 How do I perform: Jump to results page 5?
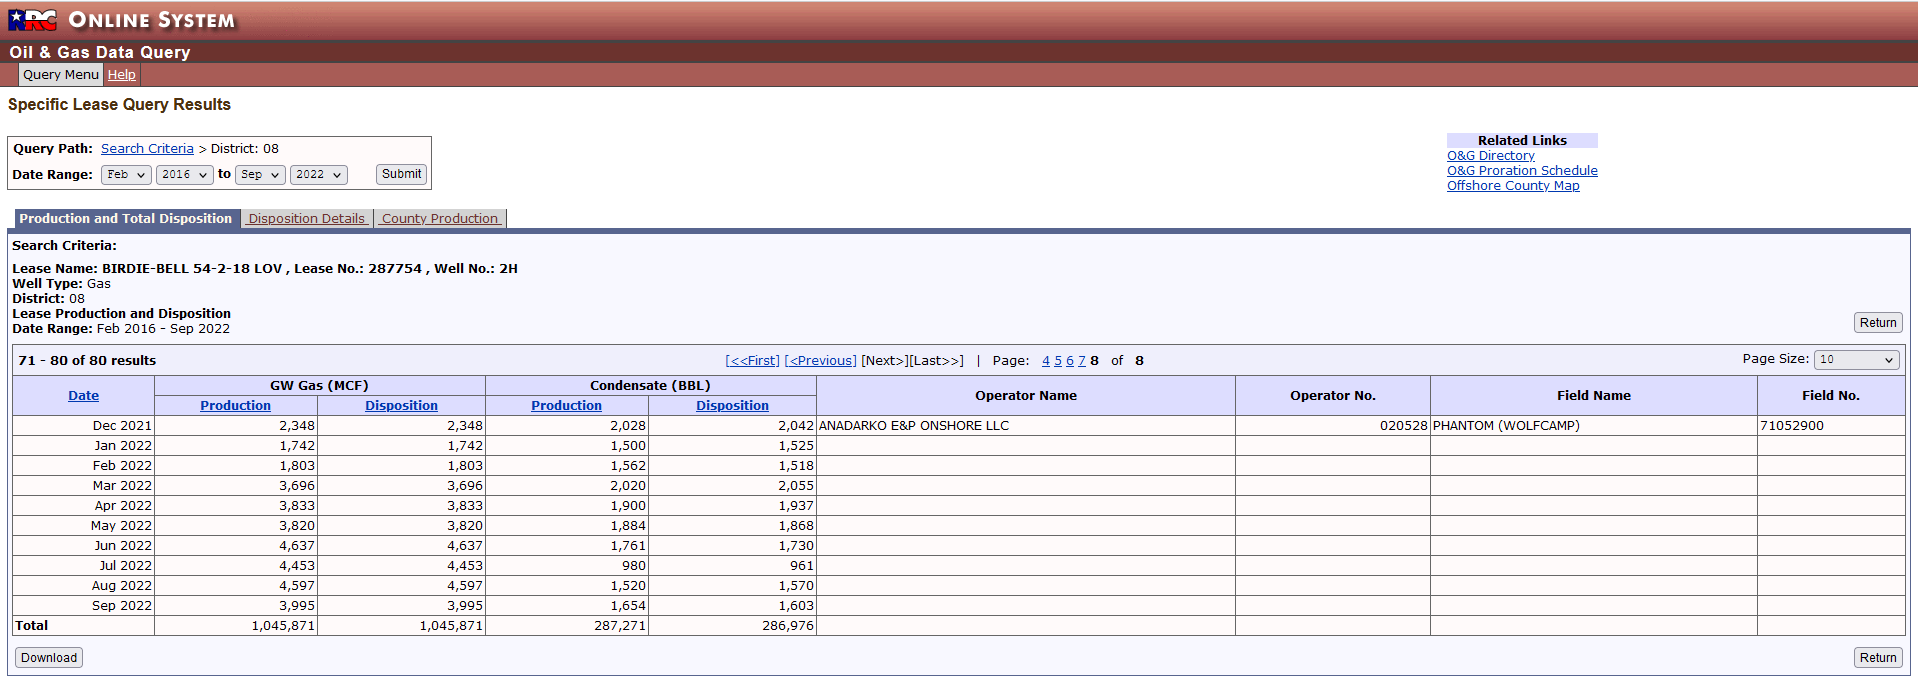pyautogui.click(x=1058, y=361)
